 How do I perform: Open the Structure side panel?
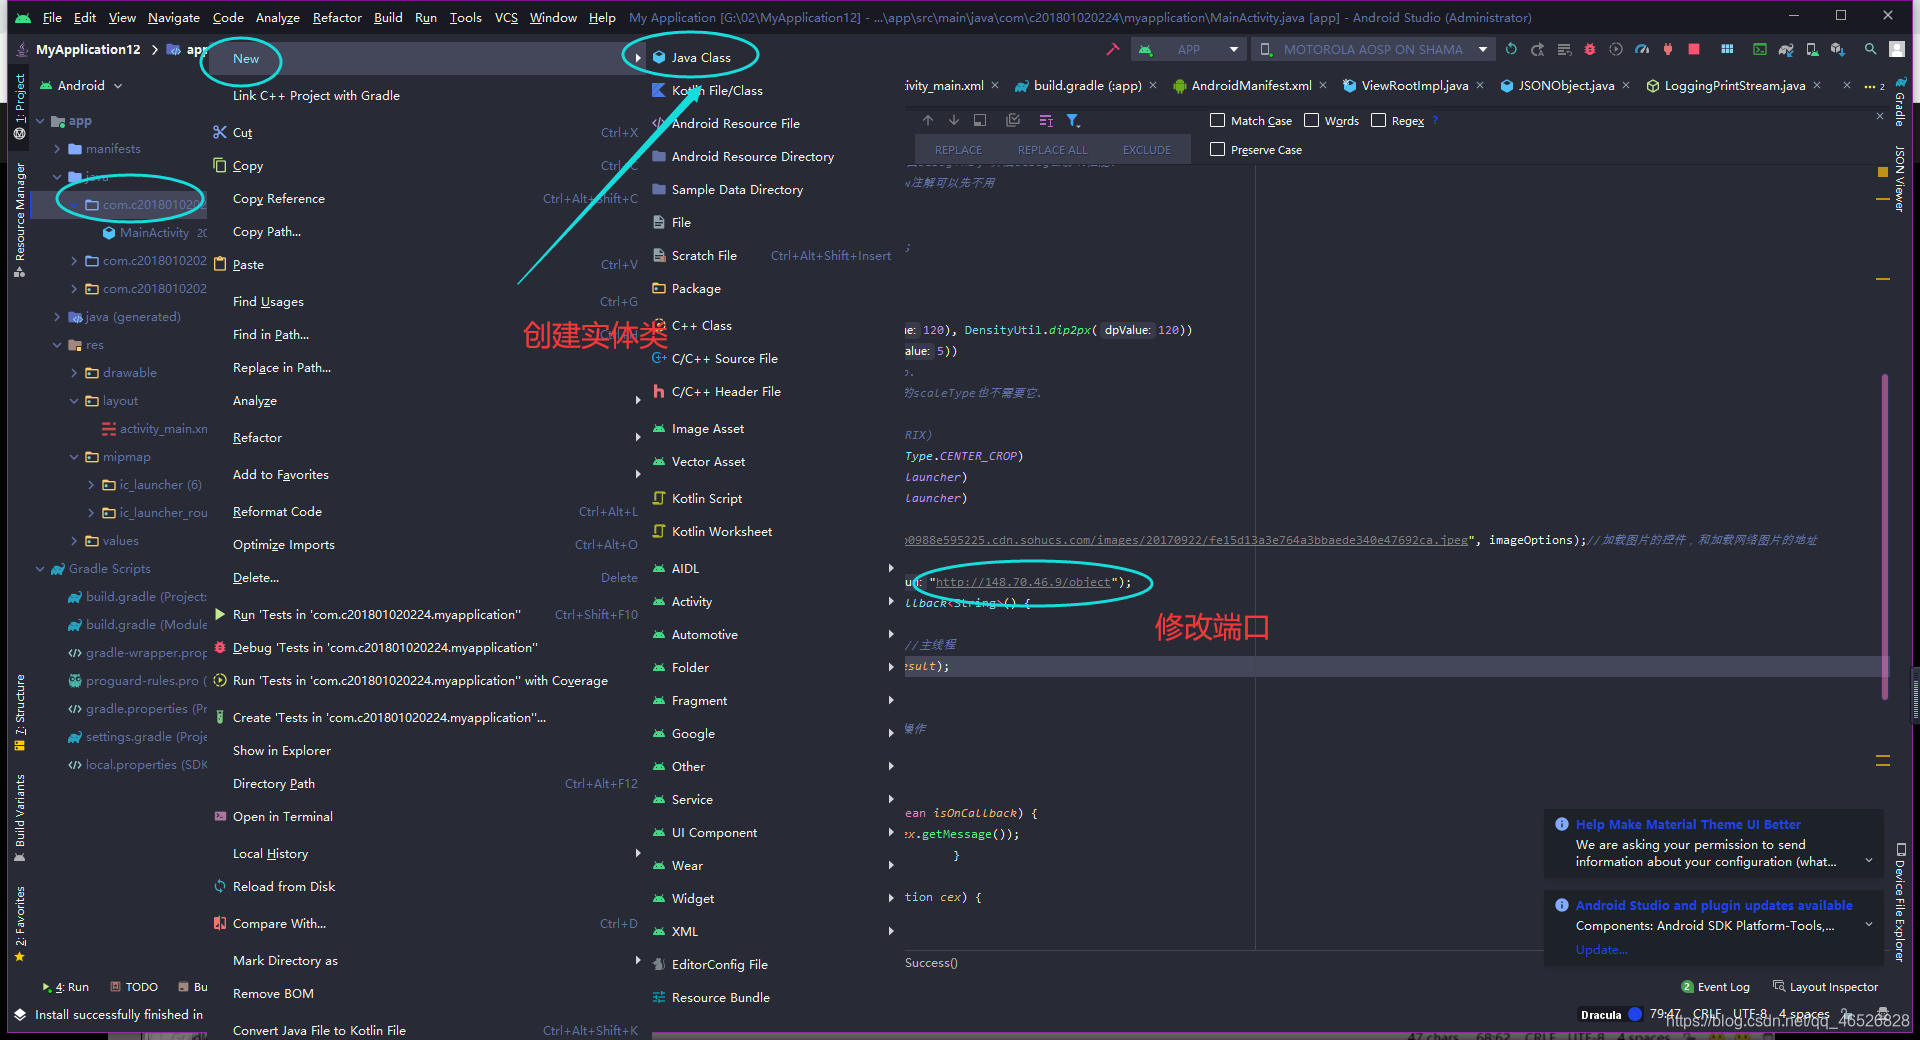click(19, 712)
